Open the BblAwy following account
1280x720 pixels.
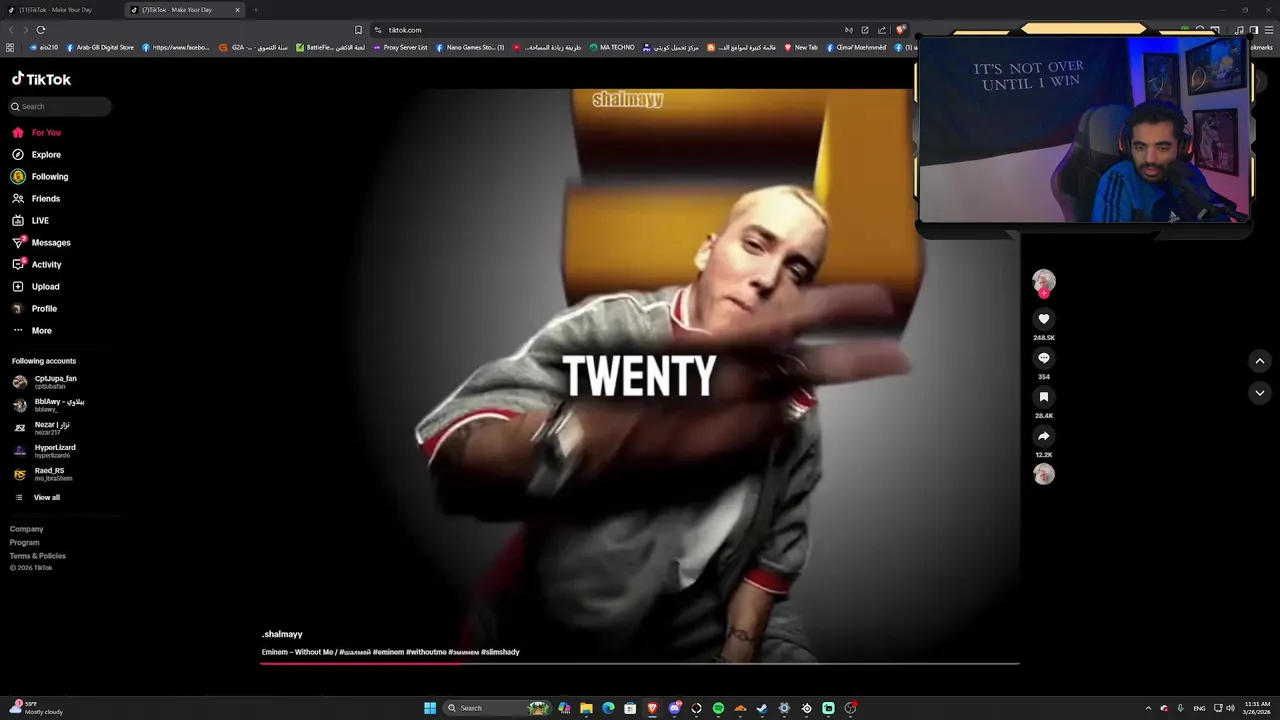point(48,404)
